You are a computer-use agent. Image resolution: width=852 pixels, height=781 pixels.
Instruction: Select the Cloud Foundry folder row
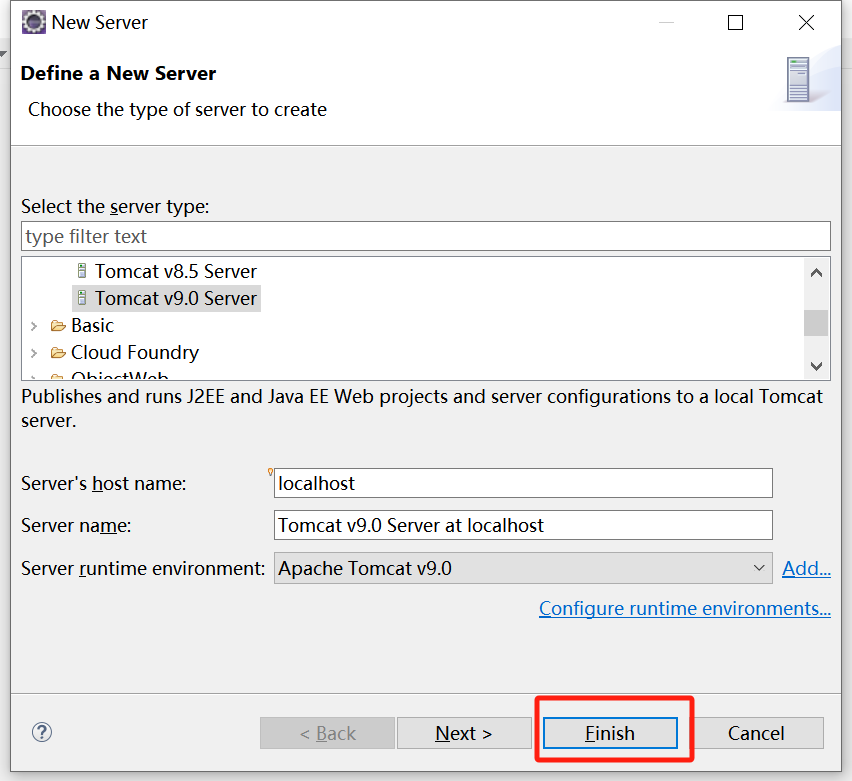135,353
